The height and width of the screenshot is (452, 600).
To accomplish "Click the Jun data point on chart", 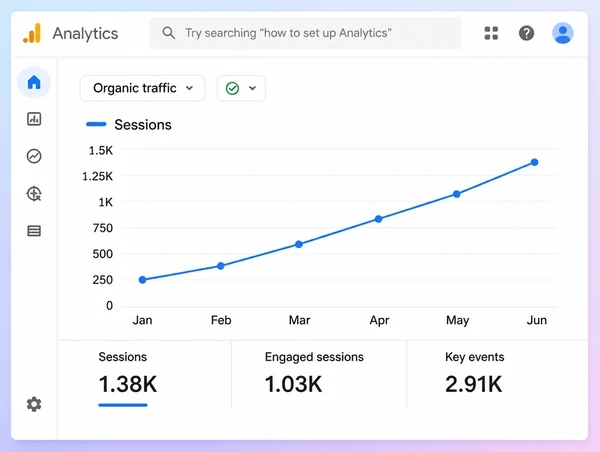I will [535, 162].
